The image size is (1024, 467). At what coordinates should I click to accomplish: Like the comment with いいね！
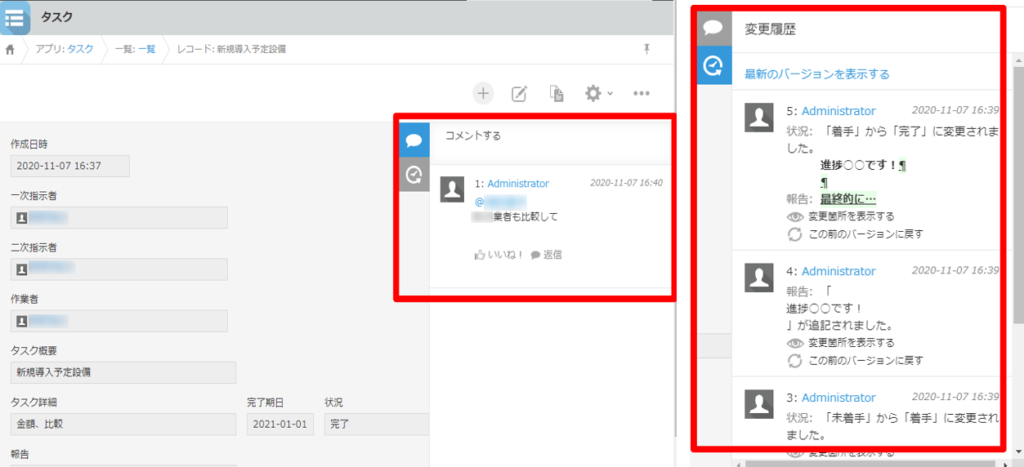499,255
